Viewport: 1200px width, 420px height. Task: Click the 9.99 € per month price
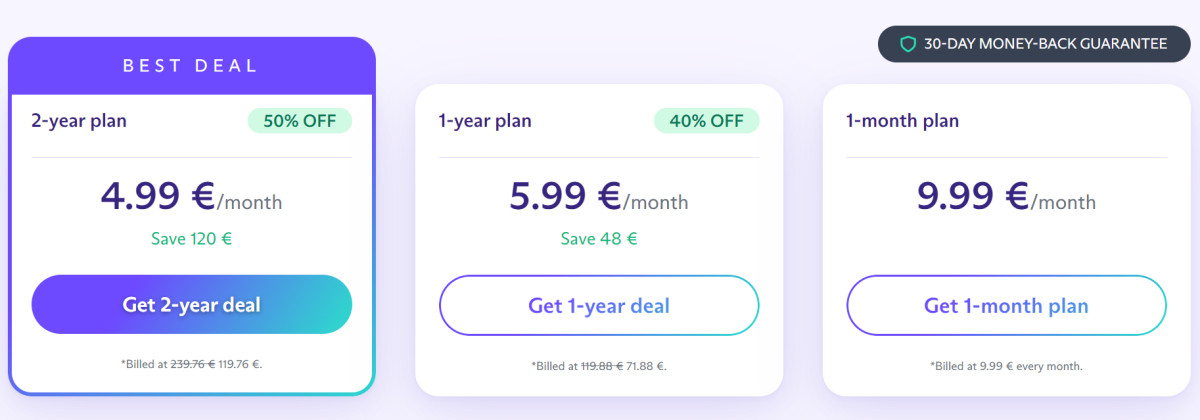click(x=1006, y=196)
